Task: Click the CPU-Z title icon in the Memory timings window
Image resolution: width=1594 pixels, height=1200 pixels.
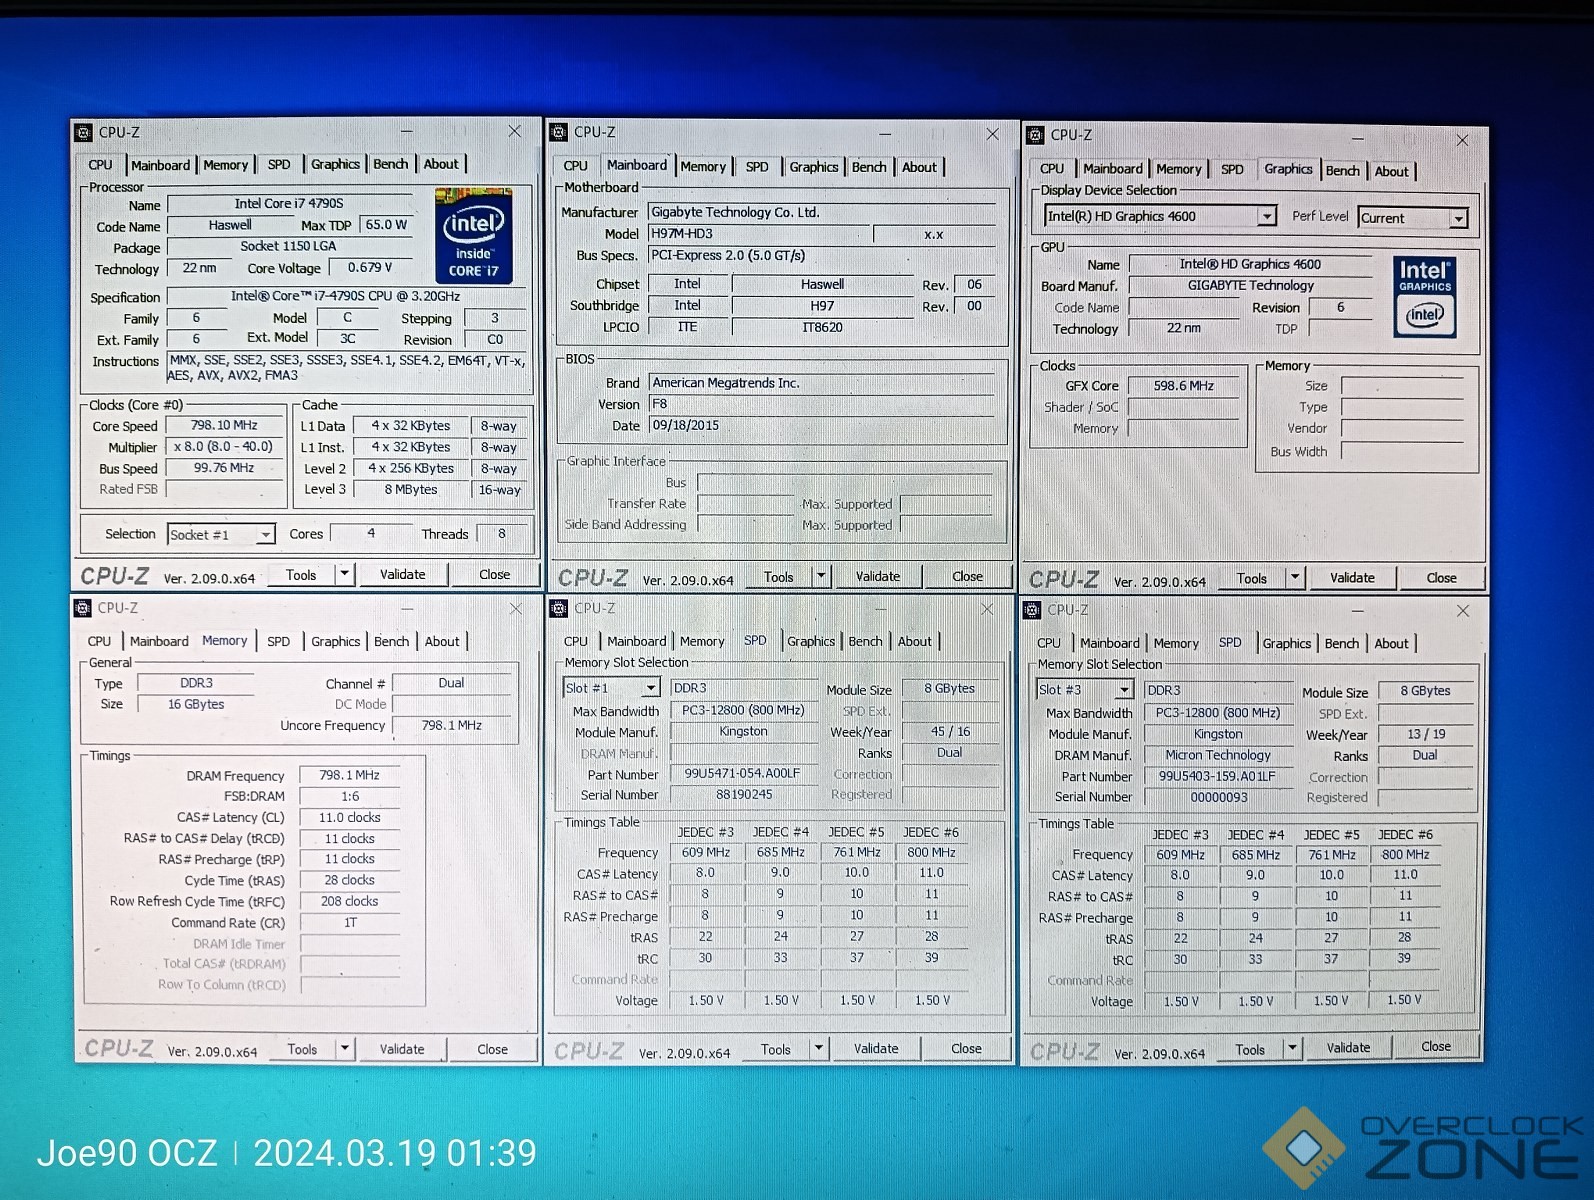Action: pyautogui.click(x=83, y=608)
